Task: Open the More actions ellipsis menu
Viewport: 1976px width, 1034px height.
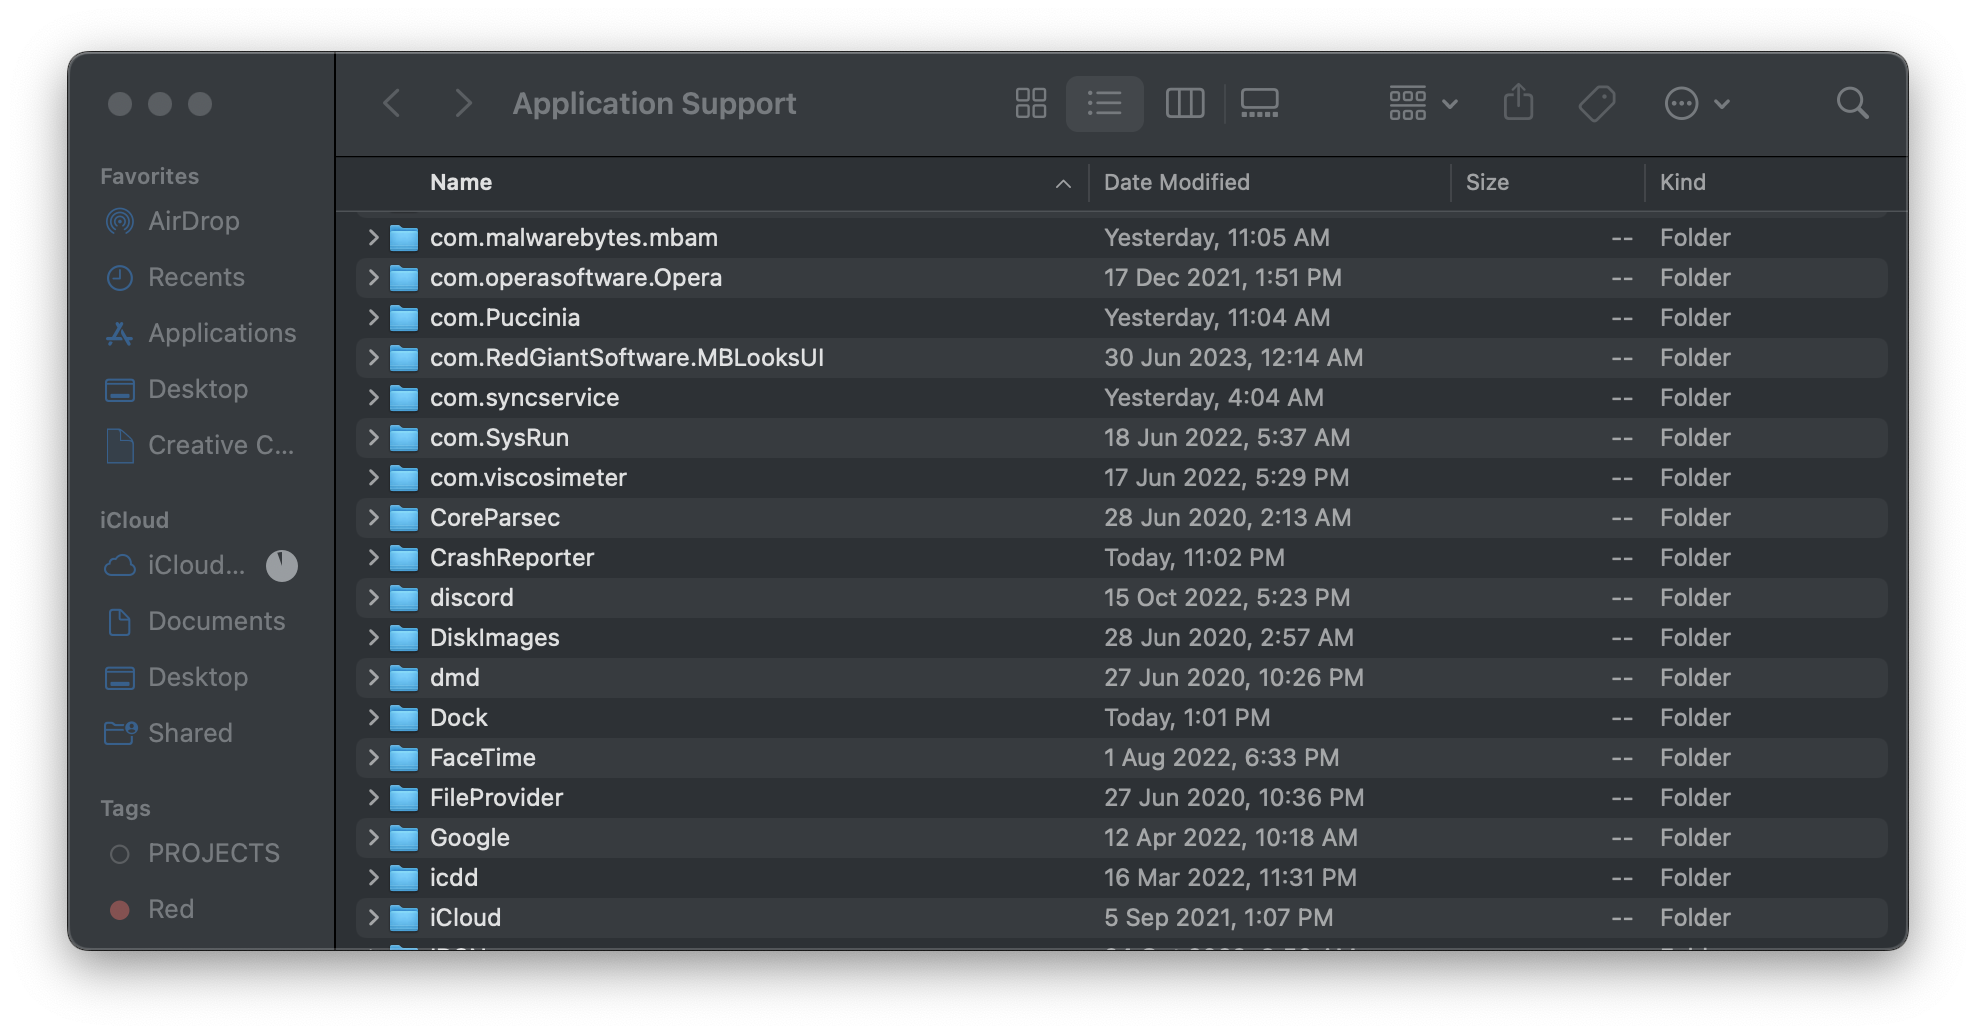Action: 1696,103
